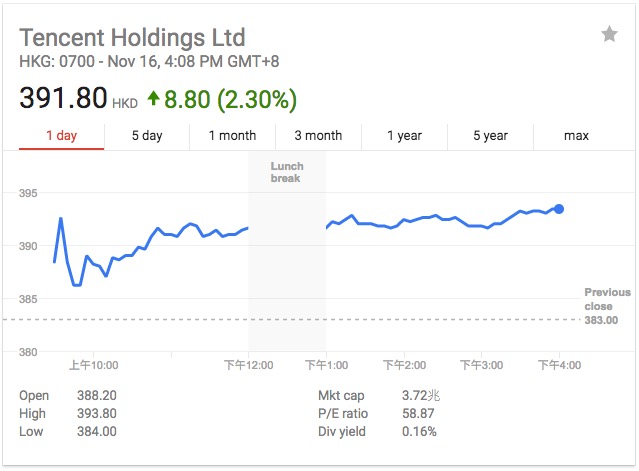Image resolution: width=639 pixels, height=471 pixels.
Task: Switch to the 1 year view
Action: (x=404, y=136)
